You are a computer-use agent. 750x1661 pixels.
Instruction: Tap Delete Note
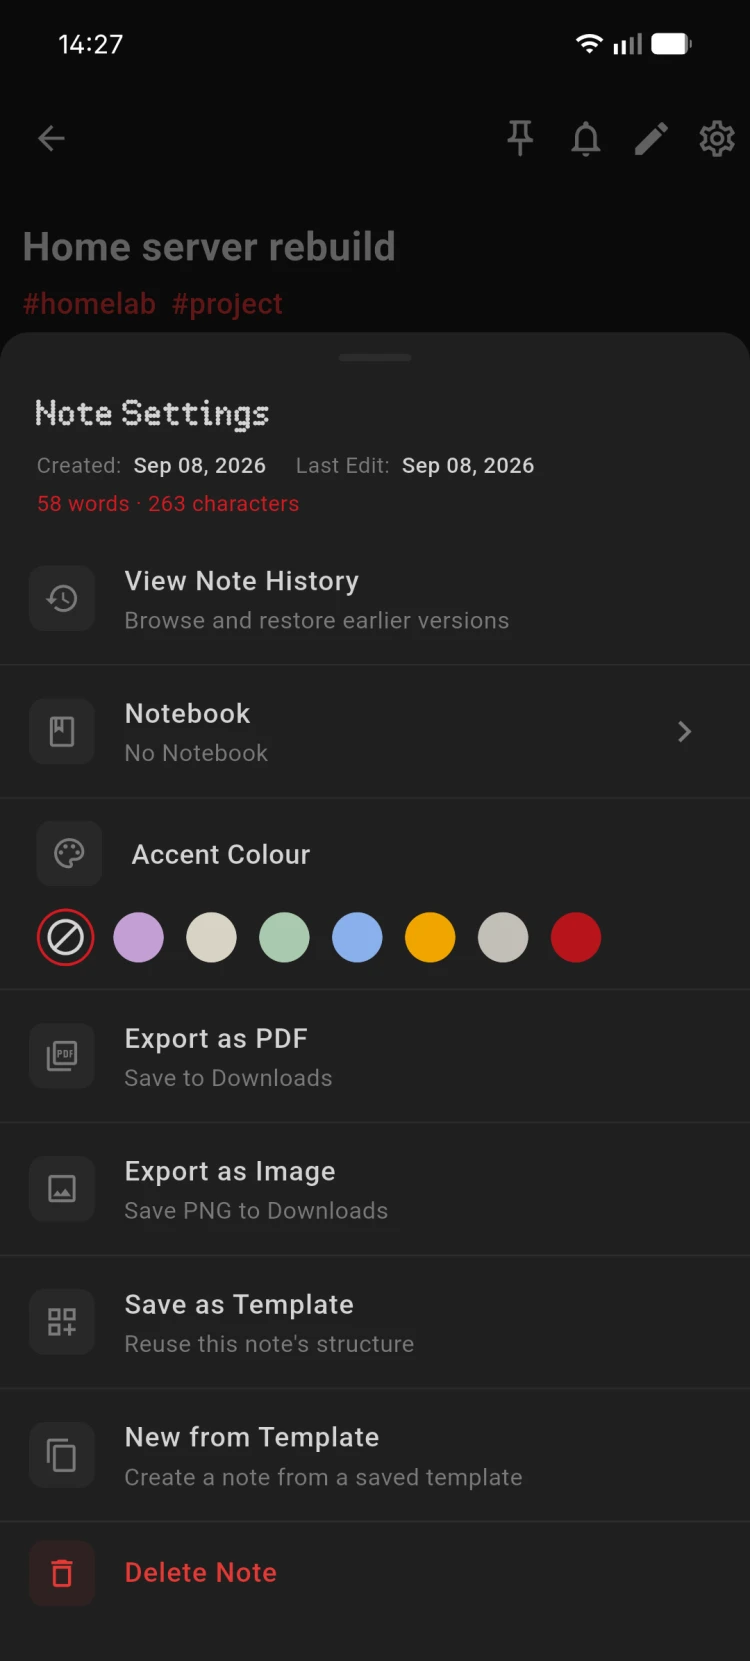tap(375, 1573)
